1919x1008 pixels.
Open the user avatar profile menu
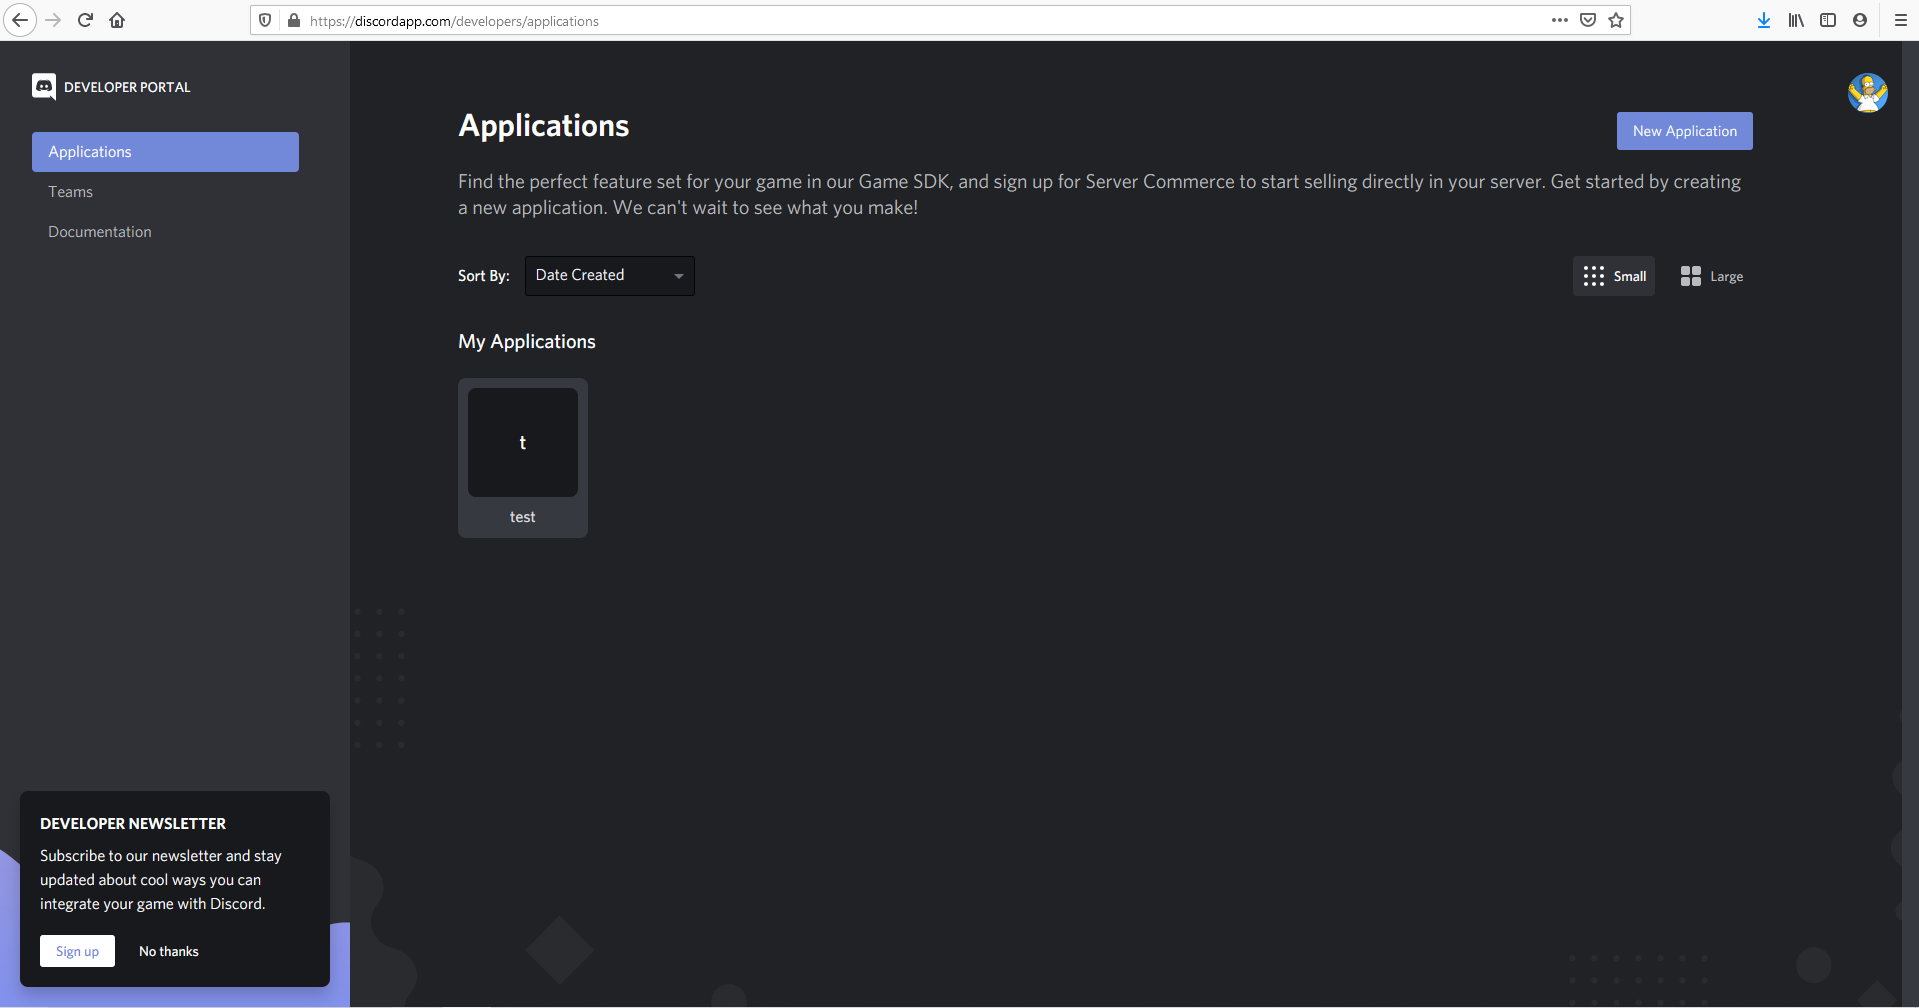(1867, 93)
